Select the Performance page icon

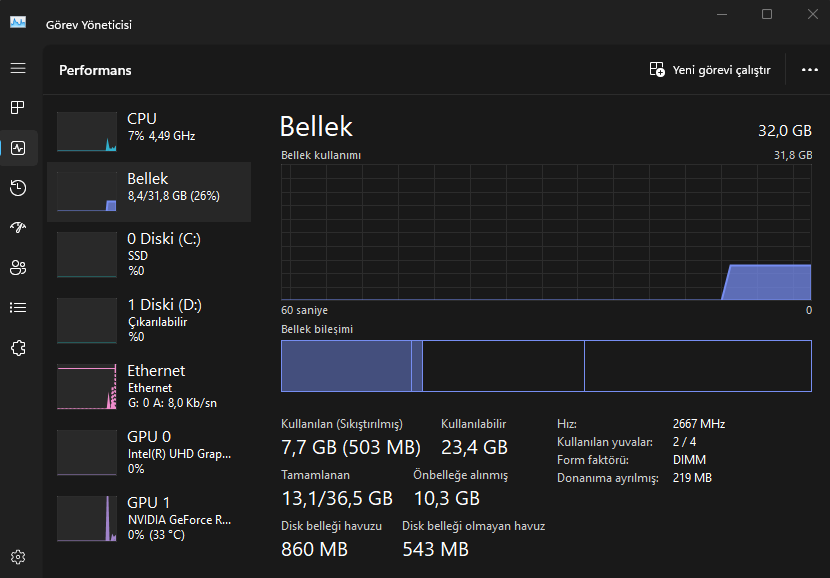click(x=18, y=148)
